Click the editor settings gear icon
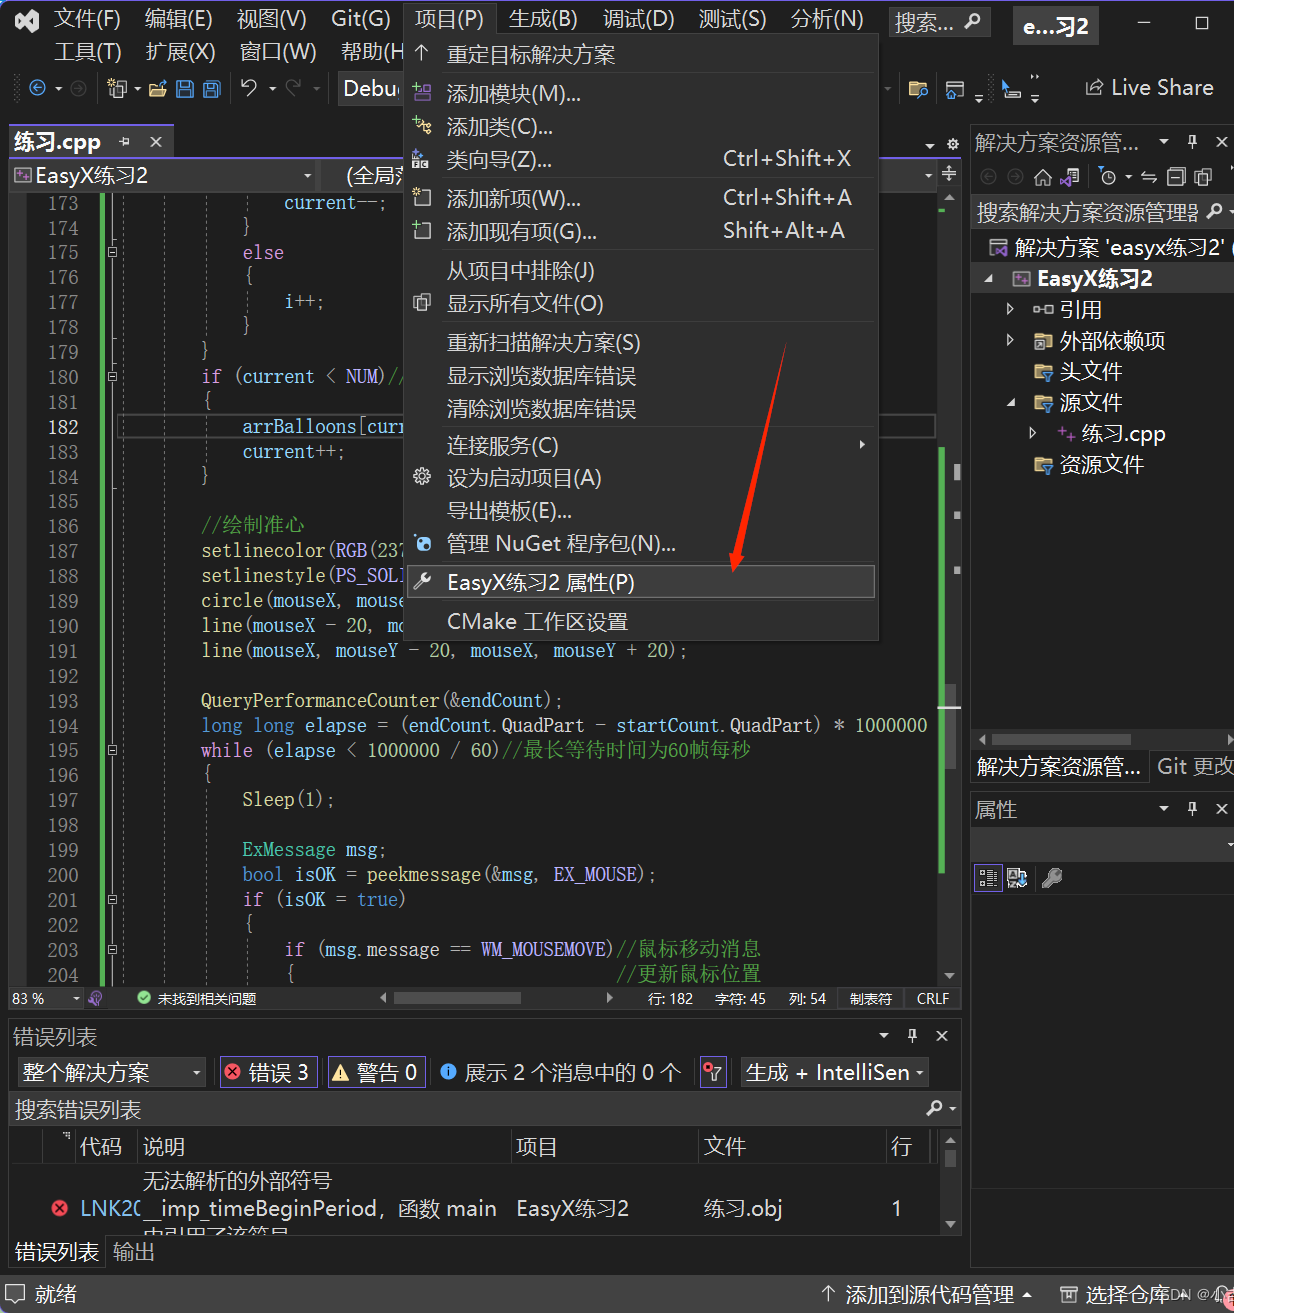 pyautogui.click(x=952, y=144)
